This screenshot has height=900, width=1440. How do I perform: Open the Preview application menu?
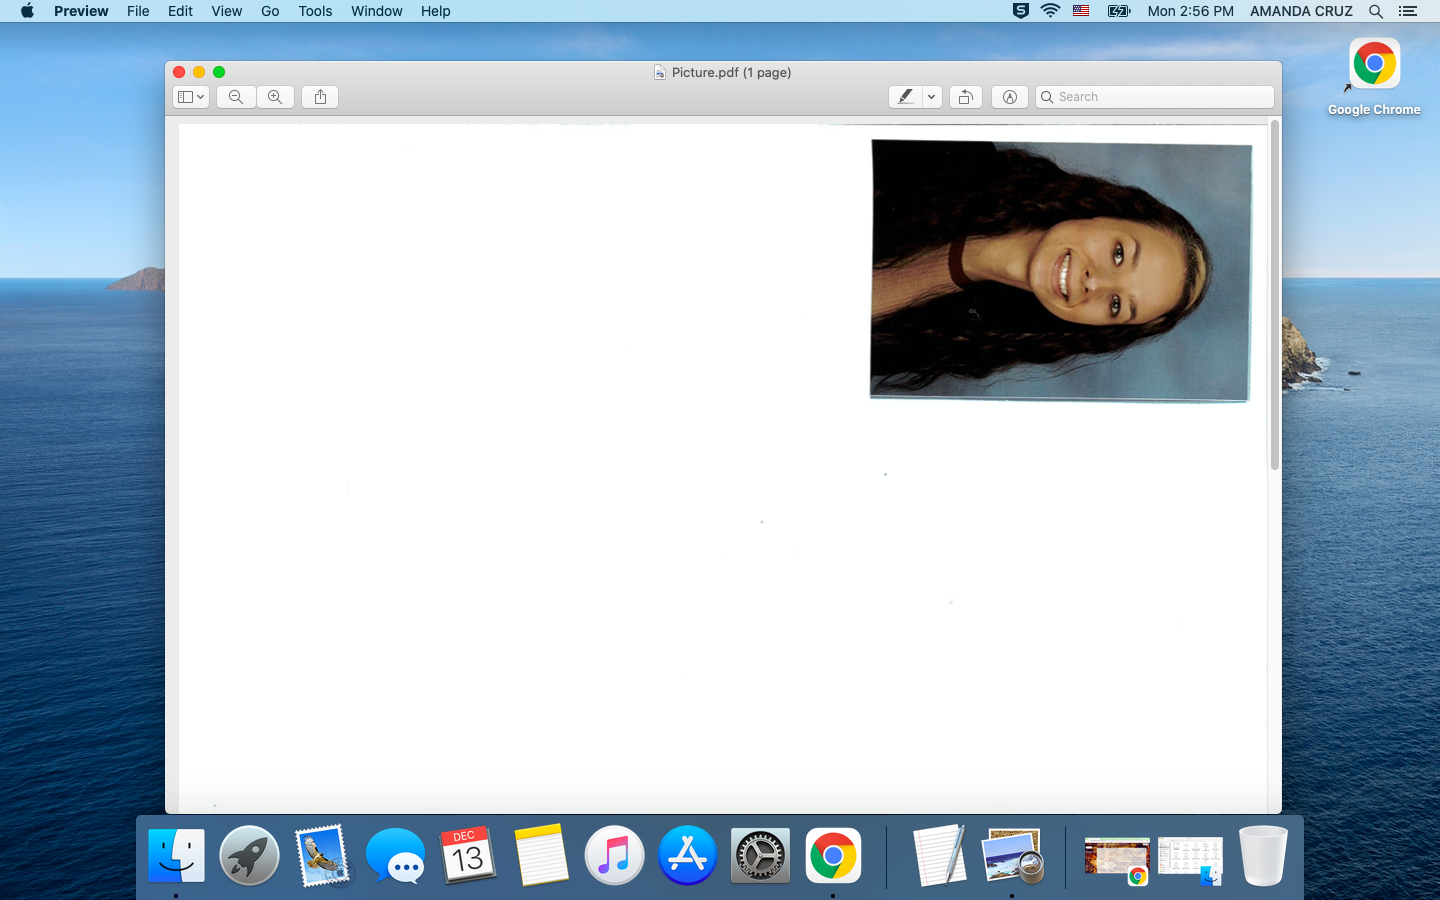point(81,11)
